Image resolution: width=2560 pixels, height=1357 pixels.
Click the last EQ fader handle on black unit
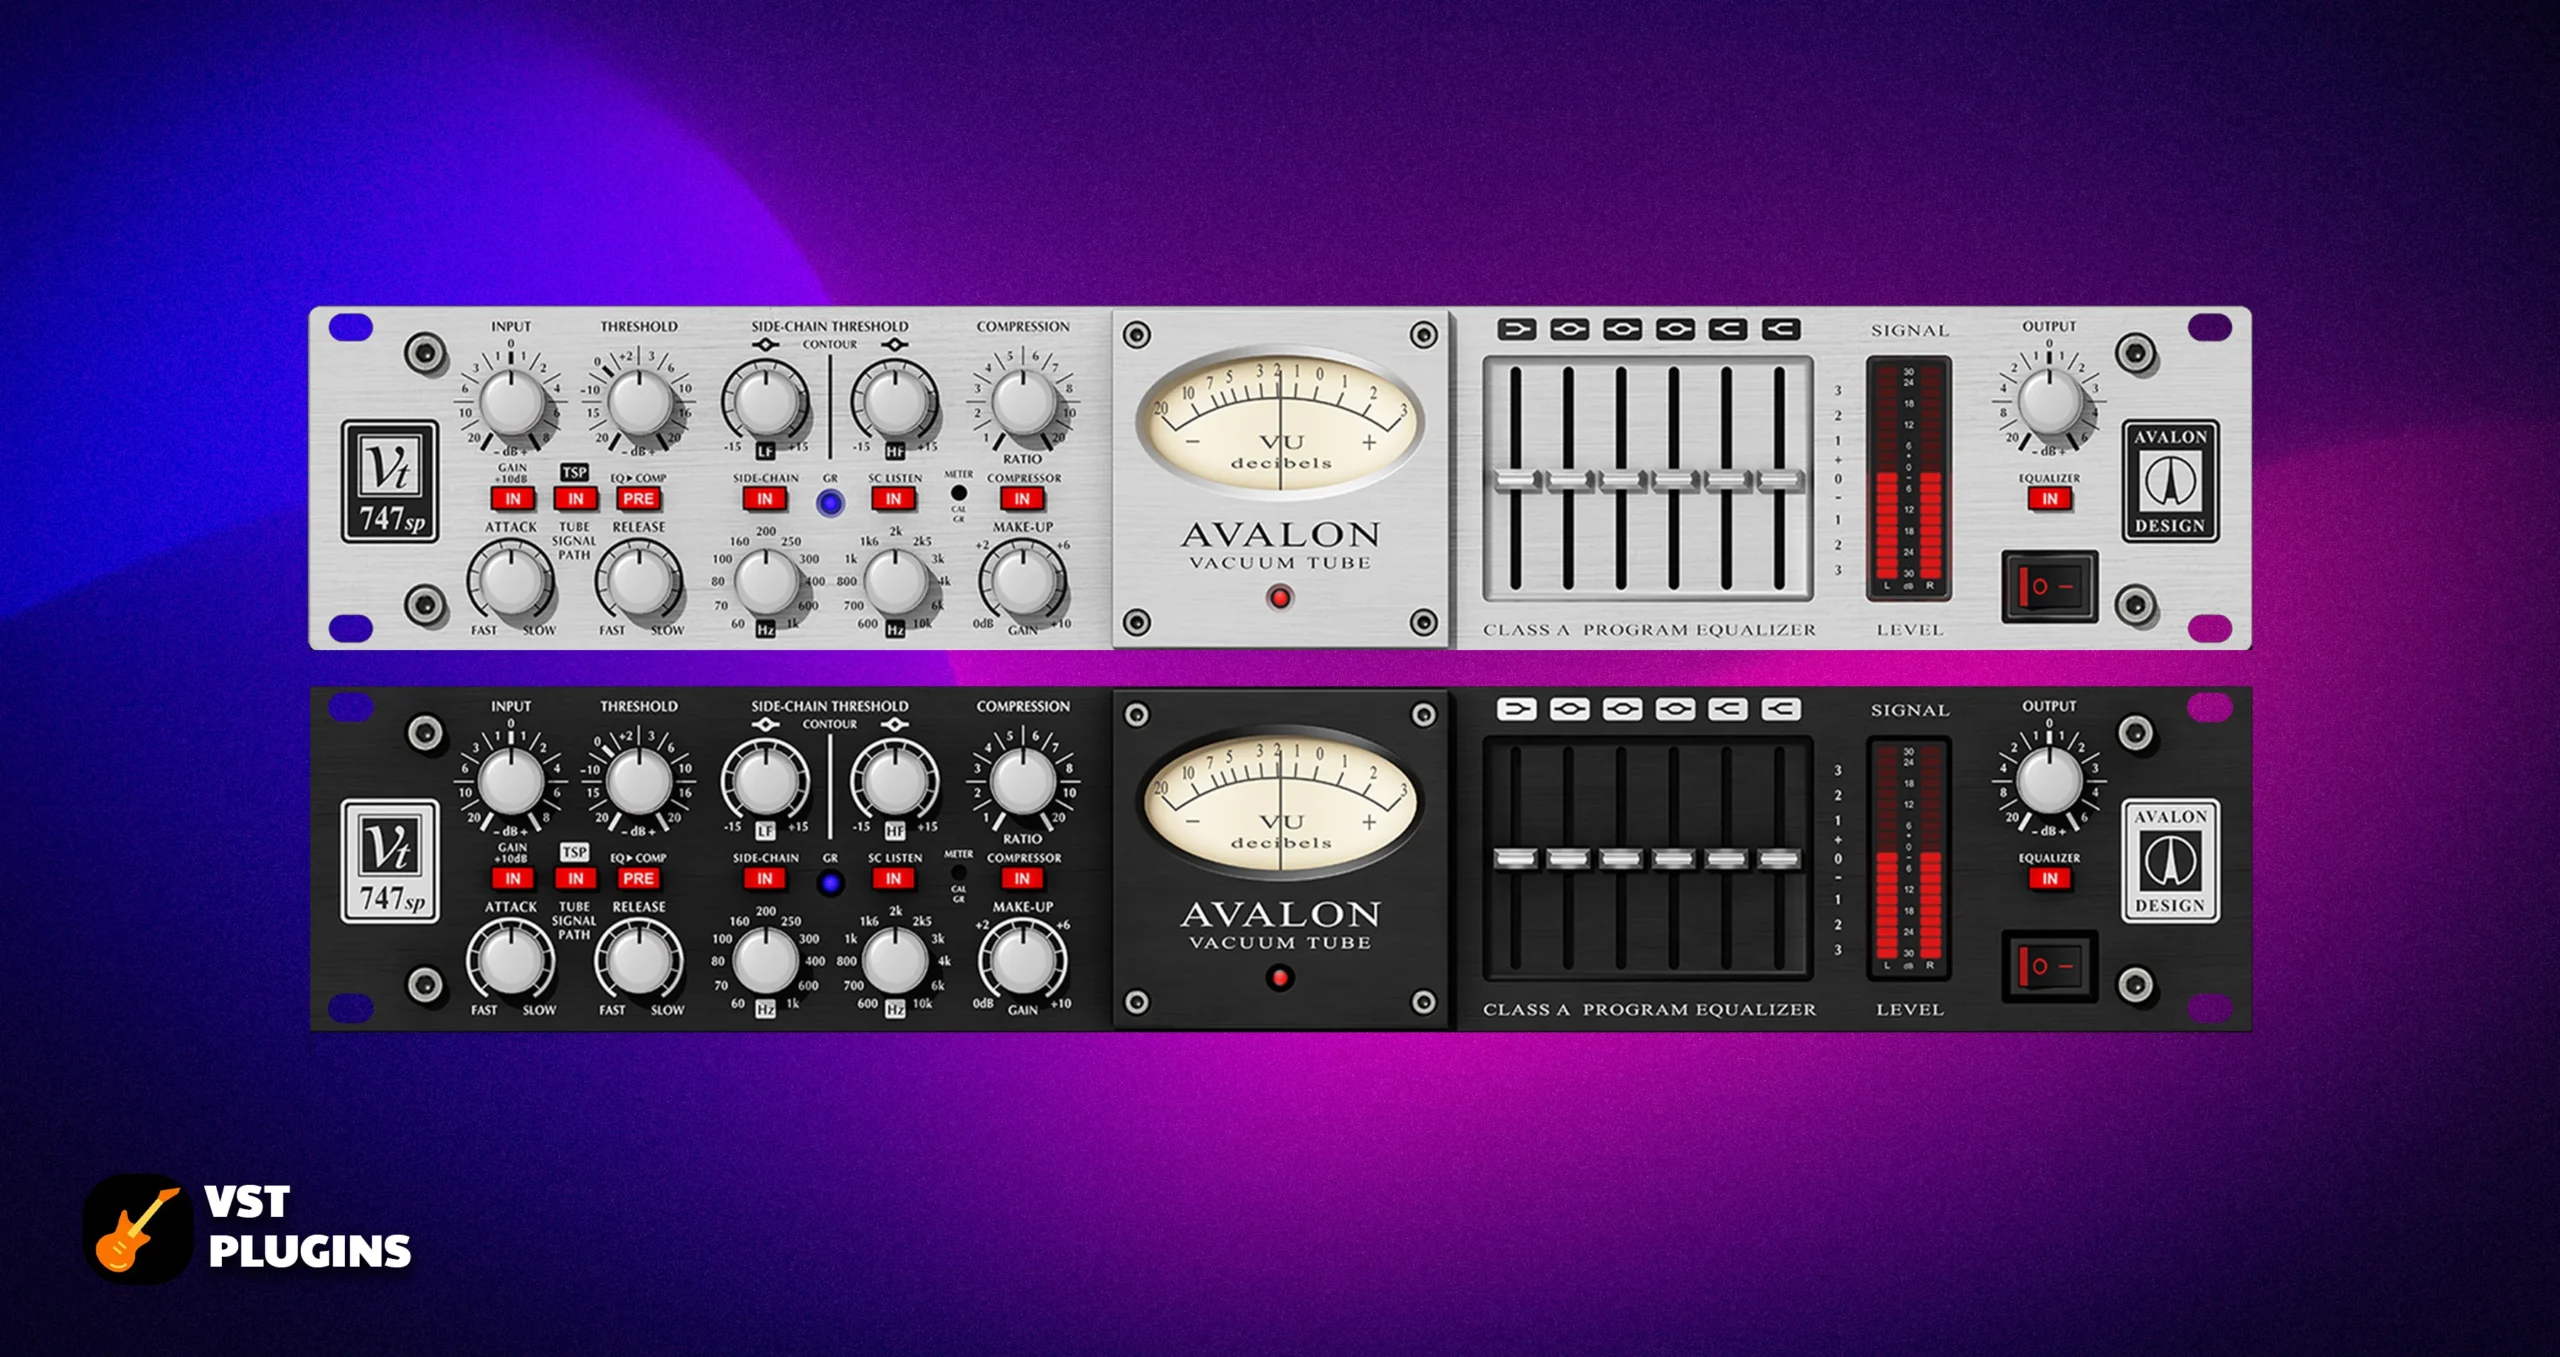(1780, 859)
